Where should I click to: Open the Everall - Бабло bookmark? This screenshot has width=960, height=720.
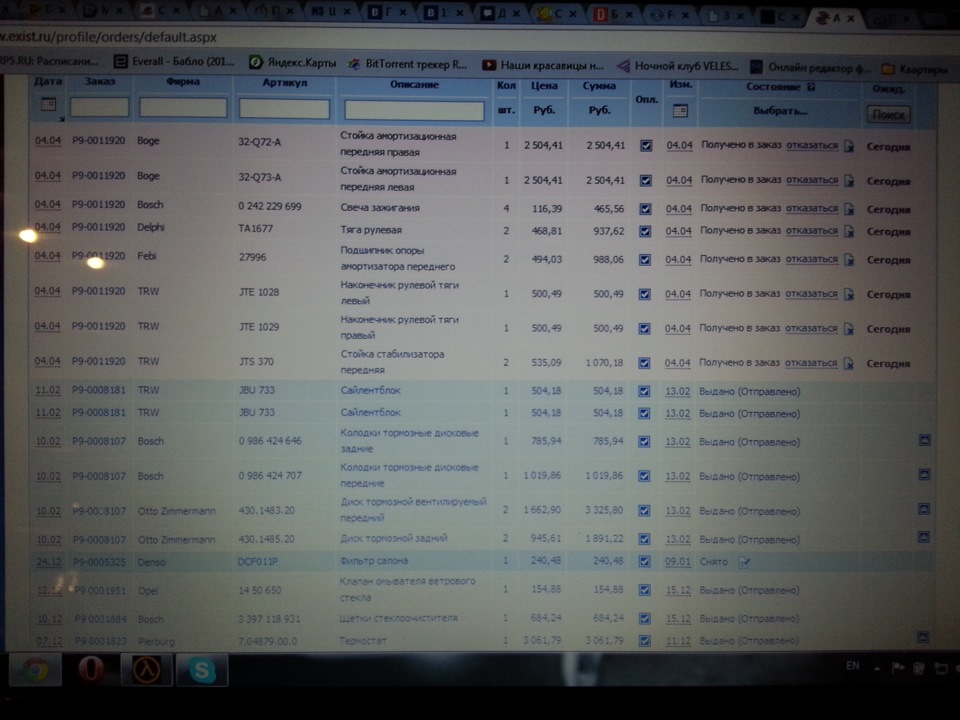coord(174,61)
